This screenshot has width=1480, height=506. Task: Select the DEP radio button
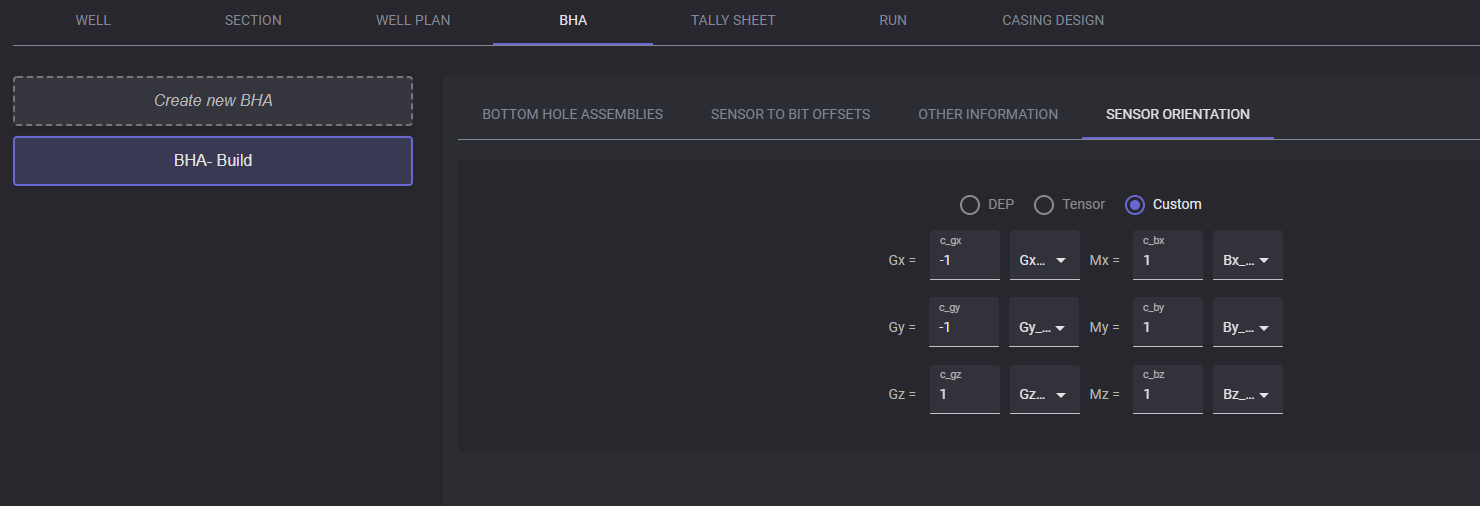click(x=970, y=205)
